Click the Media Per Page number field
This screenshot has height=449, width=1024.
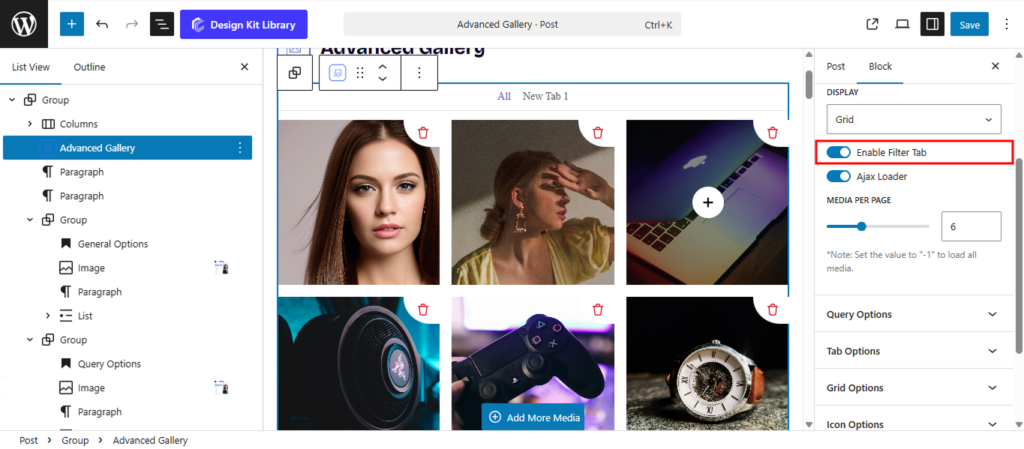970,227
